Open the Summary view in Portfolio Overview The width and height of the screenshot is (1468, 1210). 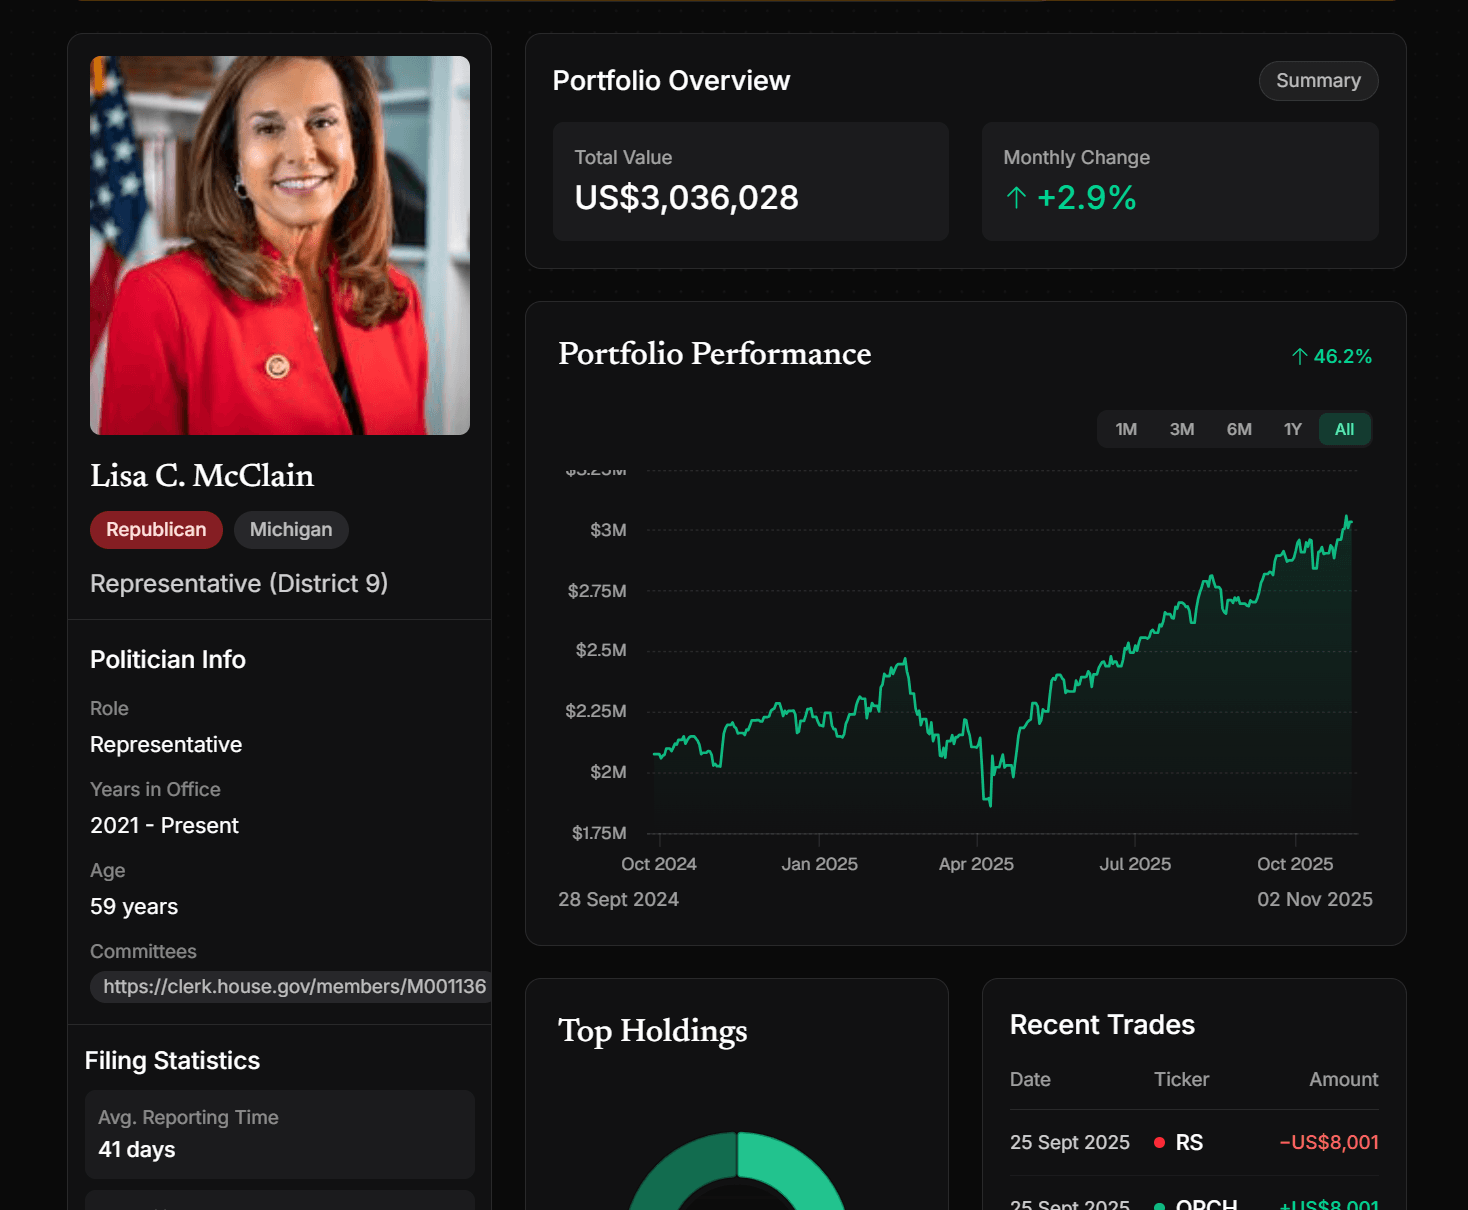1318,81
